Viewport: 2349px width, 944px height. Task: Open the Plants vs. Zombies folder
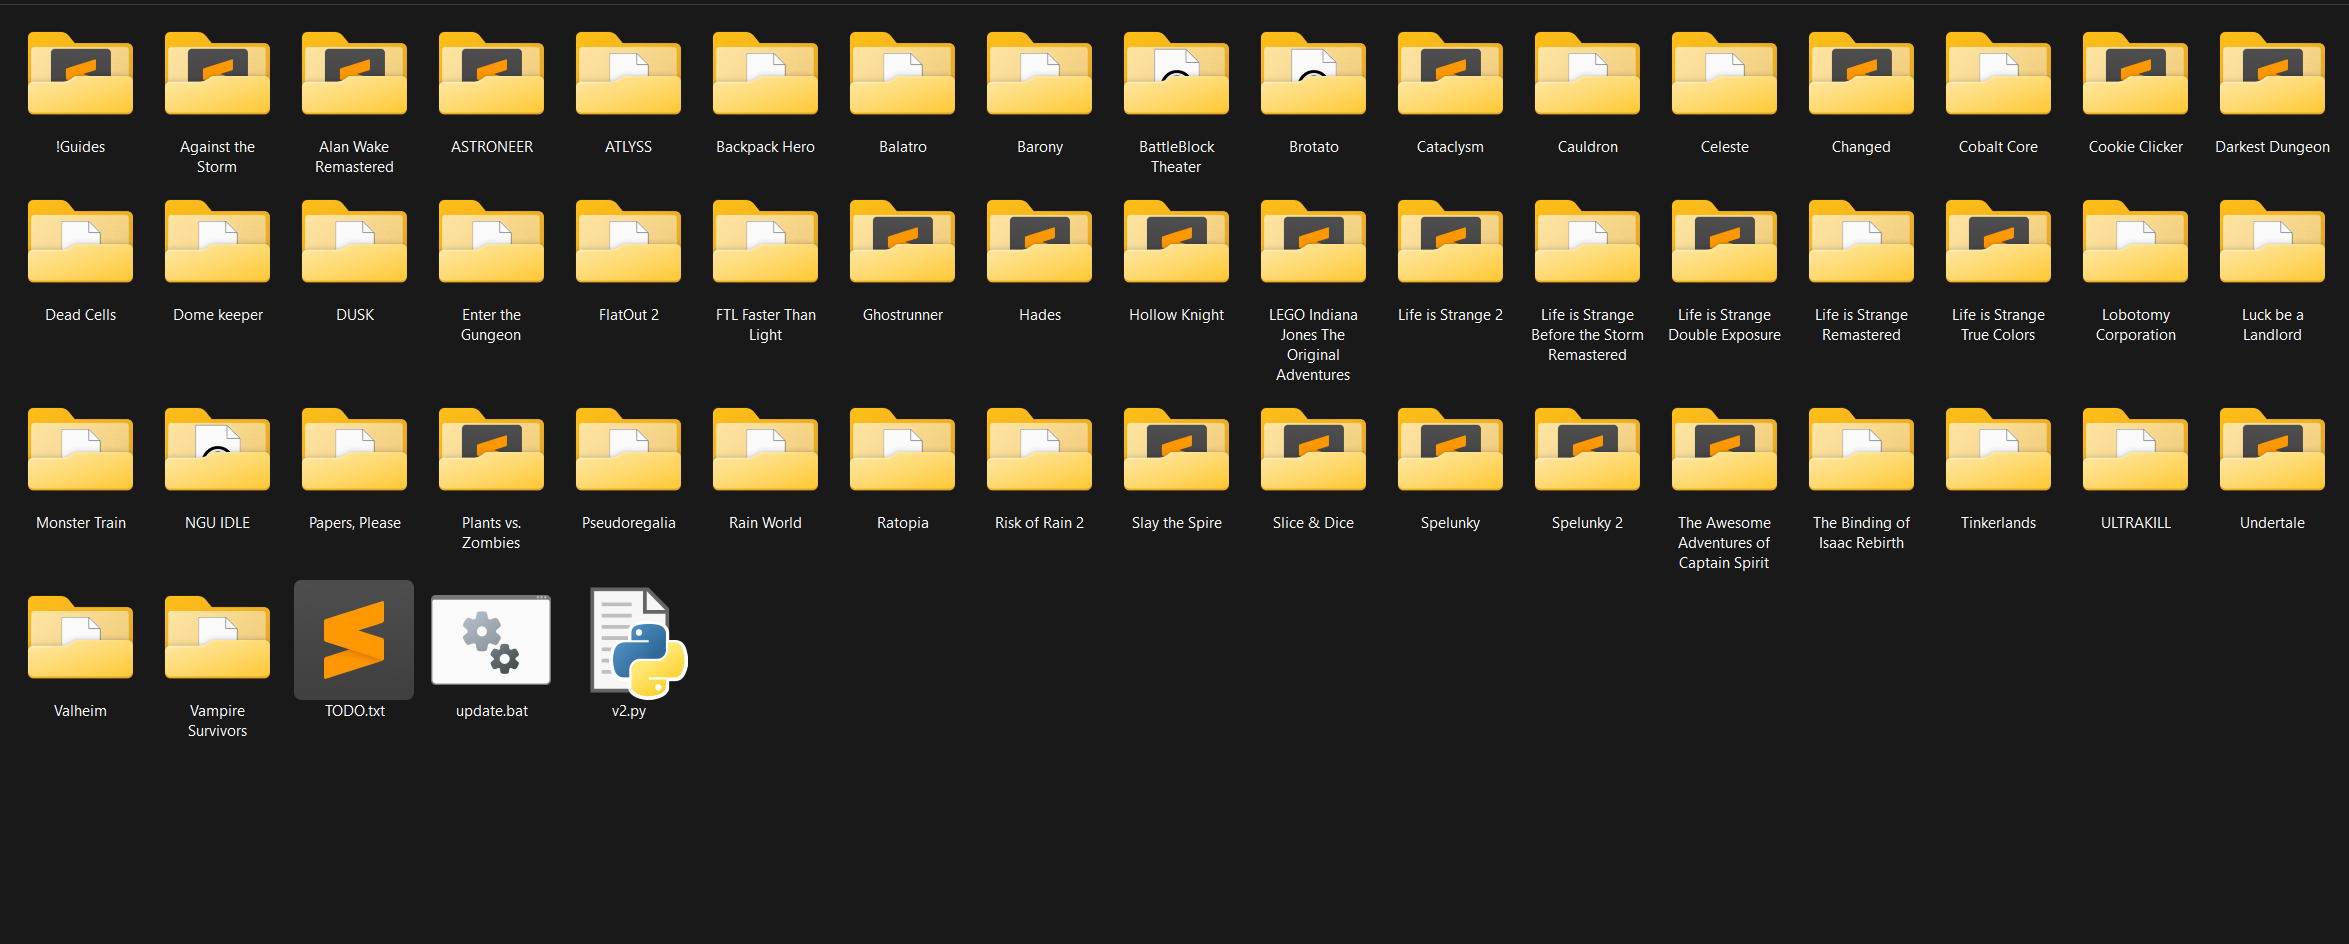click(x=491, y=449)
